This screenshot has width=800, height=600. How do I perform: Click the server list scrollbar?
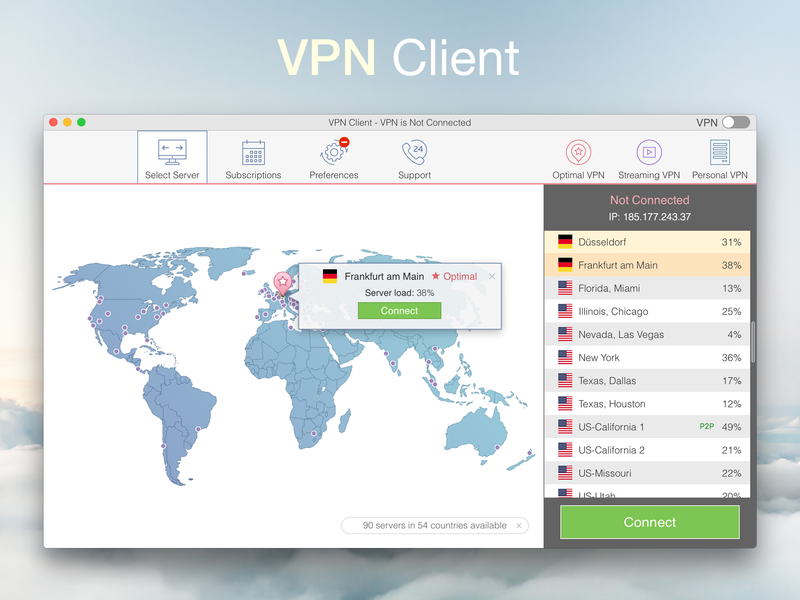click(x=753, y=342)
